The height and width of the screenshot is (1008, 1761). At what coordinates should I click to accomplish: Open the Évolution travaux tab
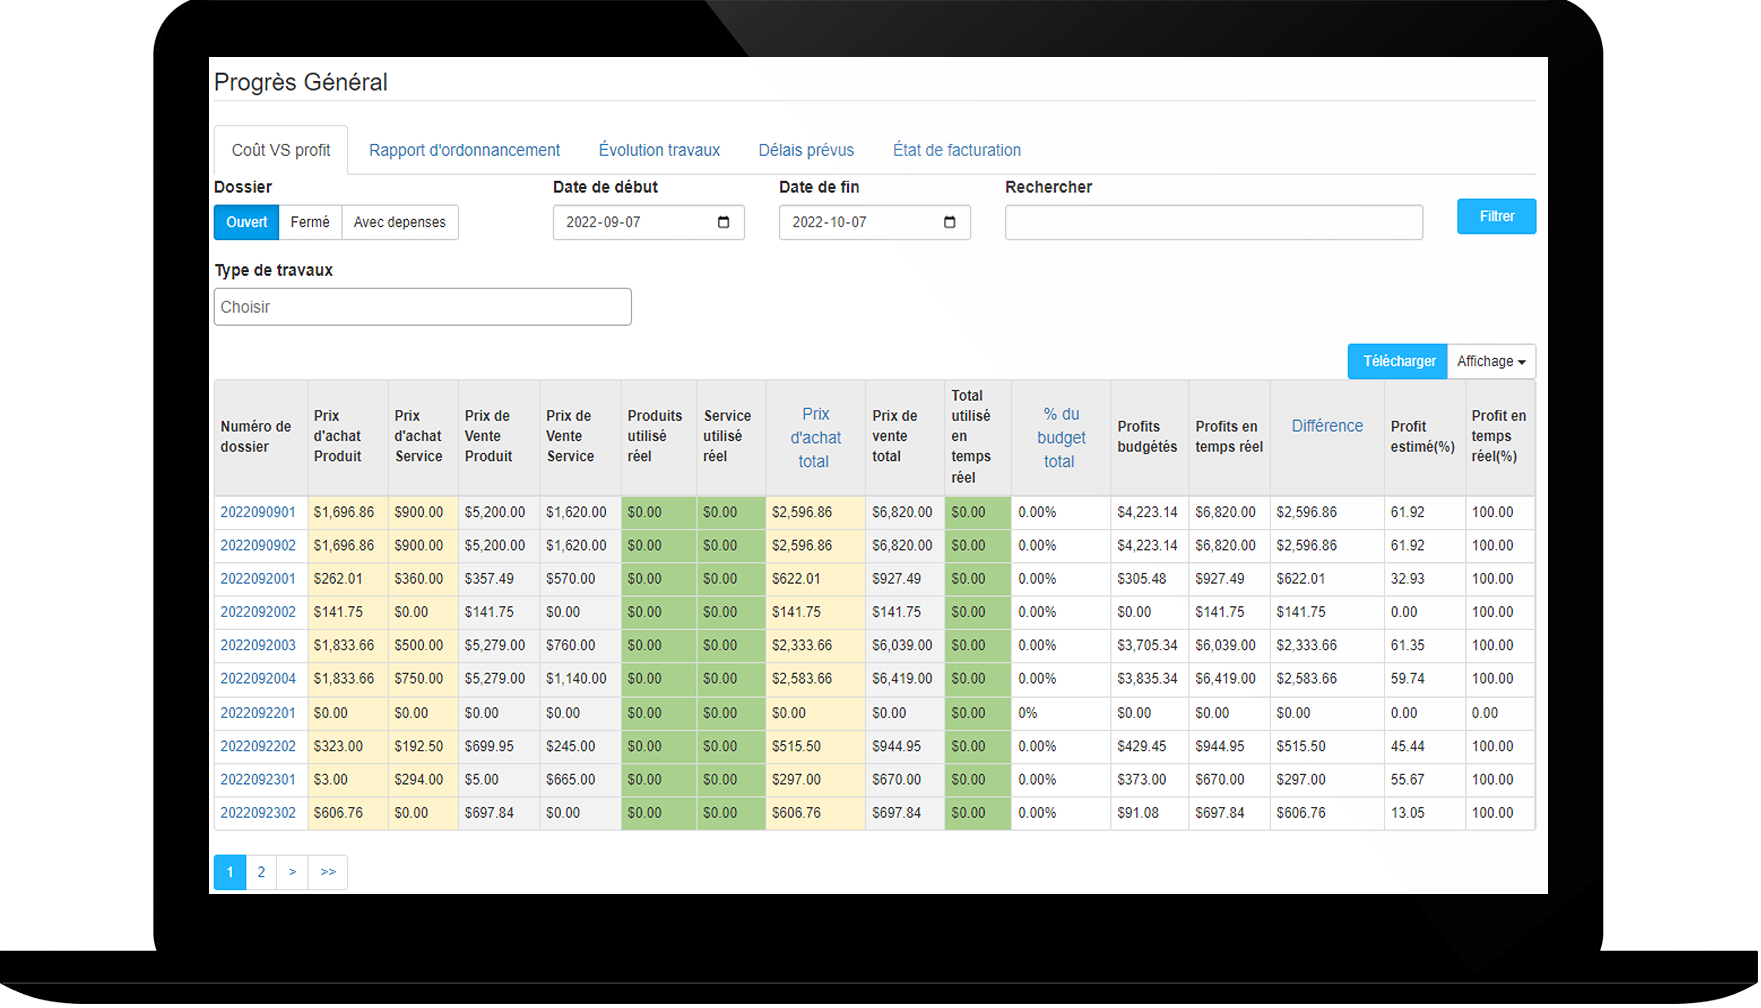(659, 150)
